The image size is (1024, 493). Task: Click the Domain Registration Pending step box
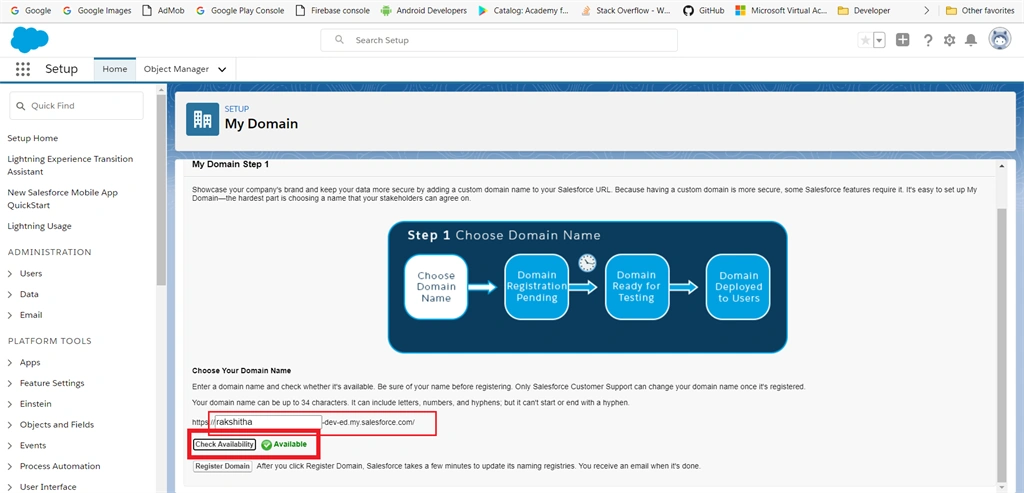click(537, 287)
